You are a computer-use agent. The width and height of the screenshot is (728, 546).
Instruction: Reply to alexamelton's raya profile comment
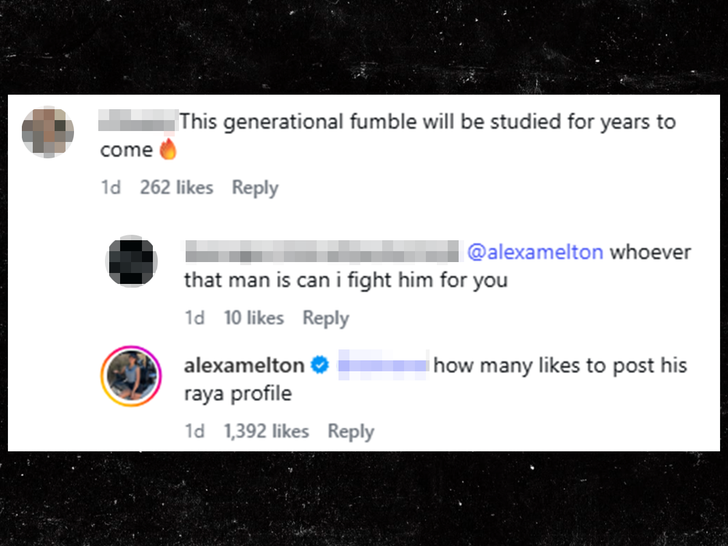[351, 431]
